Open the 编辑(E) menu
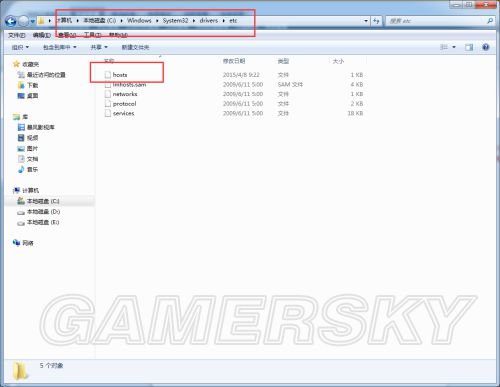Image resolution: width=500 pixels, height=387 pixels. click(x=42, y=35)
